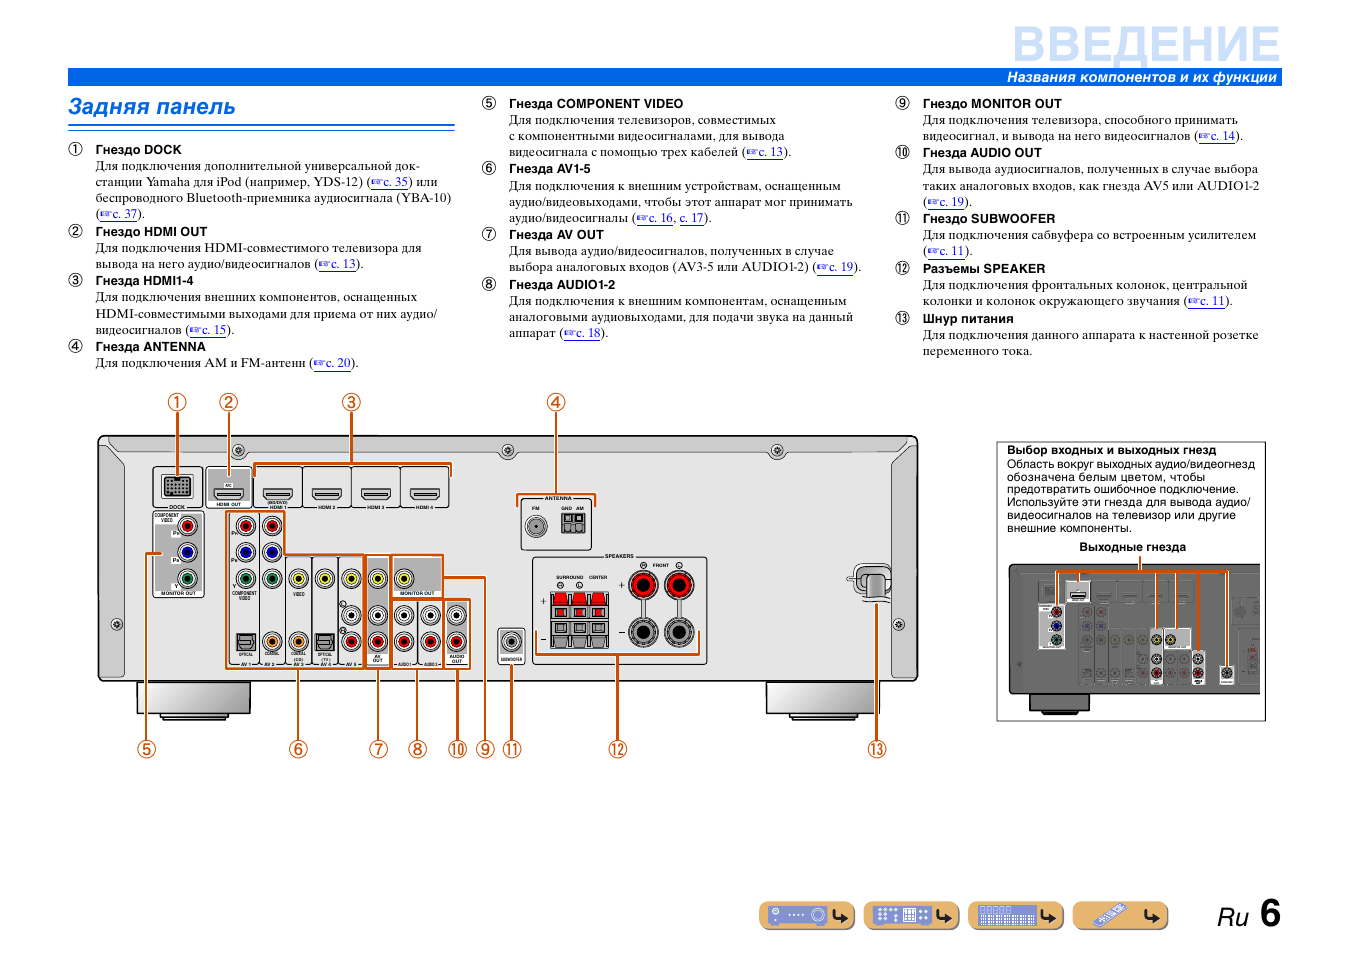Click the HDMI 1 input jack in the diagram
1351x954 pixels.
(x=278, y=494)
